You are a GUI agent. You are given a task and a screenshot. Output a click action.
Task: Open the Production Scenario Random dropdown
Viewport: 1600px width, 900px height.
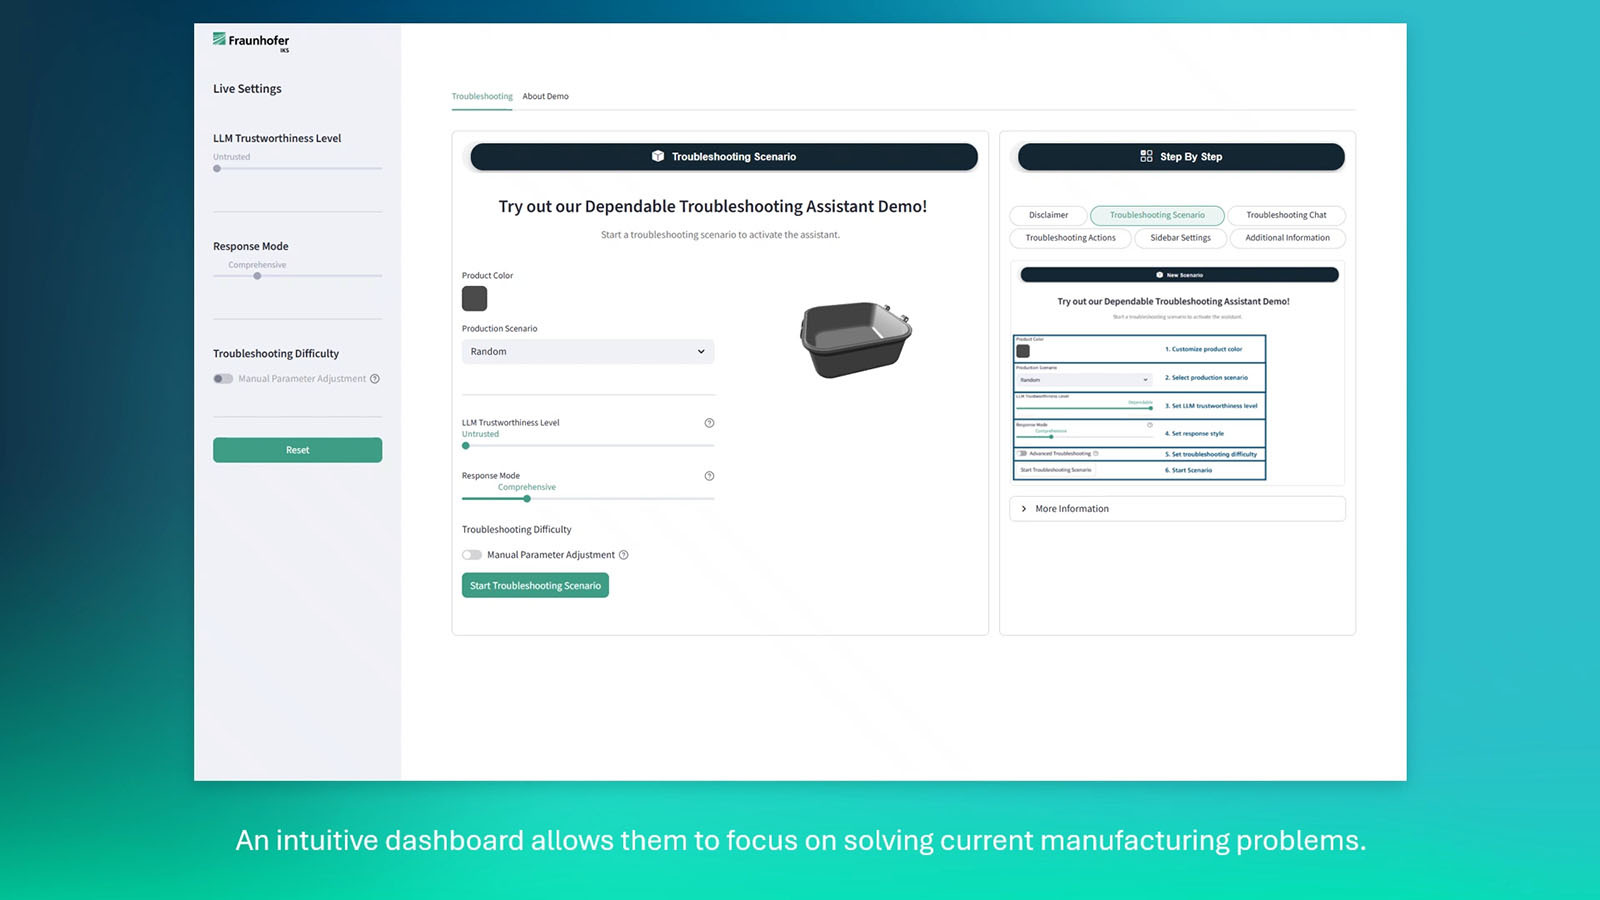click(x=588, y=352)
